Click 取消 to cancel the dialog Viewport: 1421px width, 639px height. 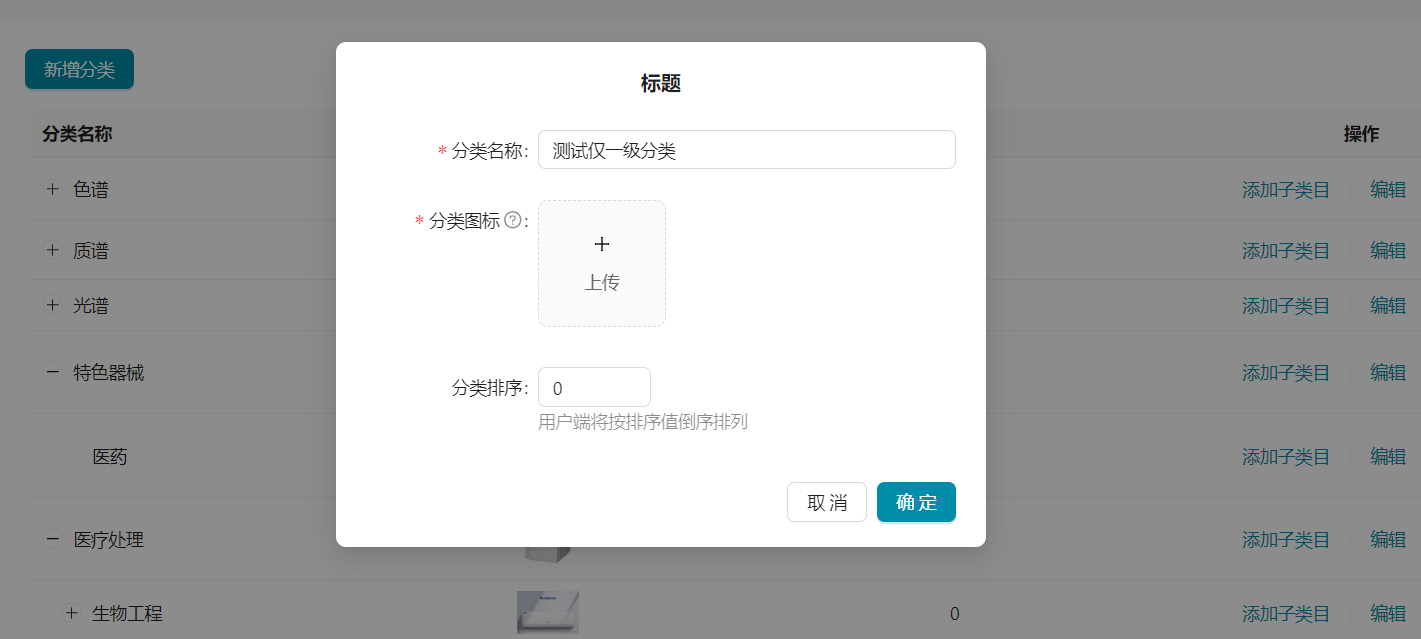click(x=826, y=502)
